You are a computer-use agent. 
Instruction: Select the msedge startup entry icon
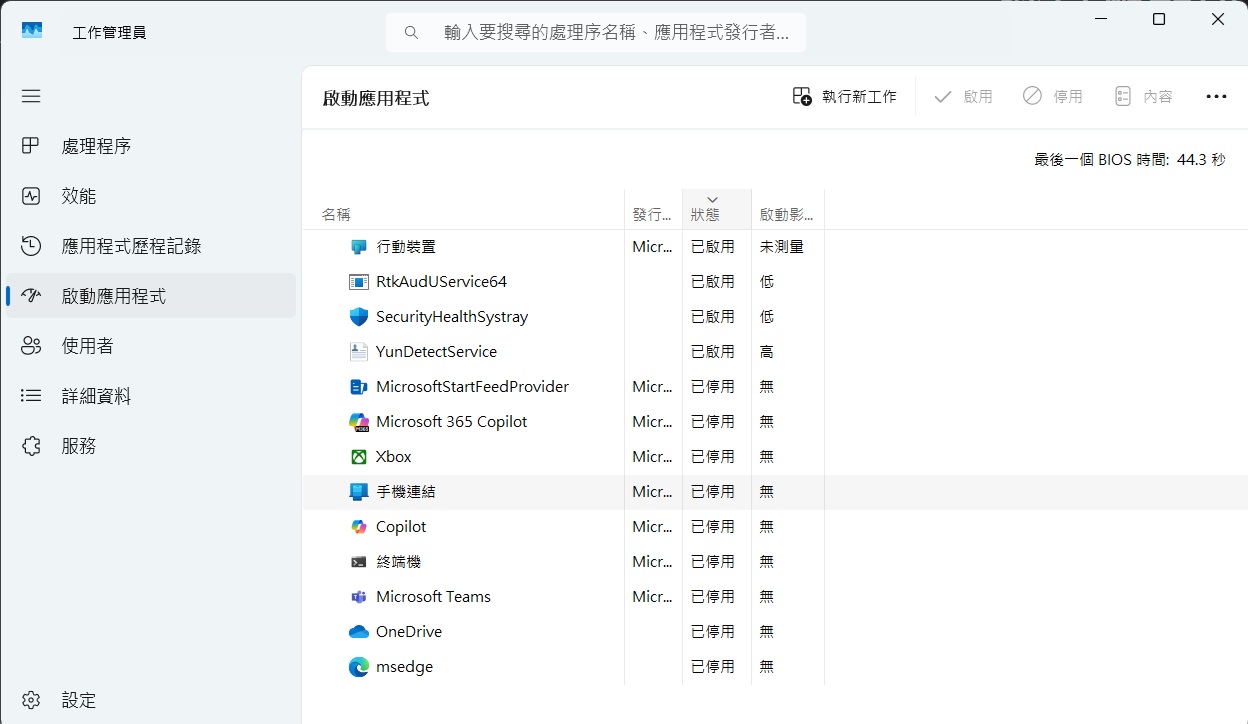359,667
